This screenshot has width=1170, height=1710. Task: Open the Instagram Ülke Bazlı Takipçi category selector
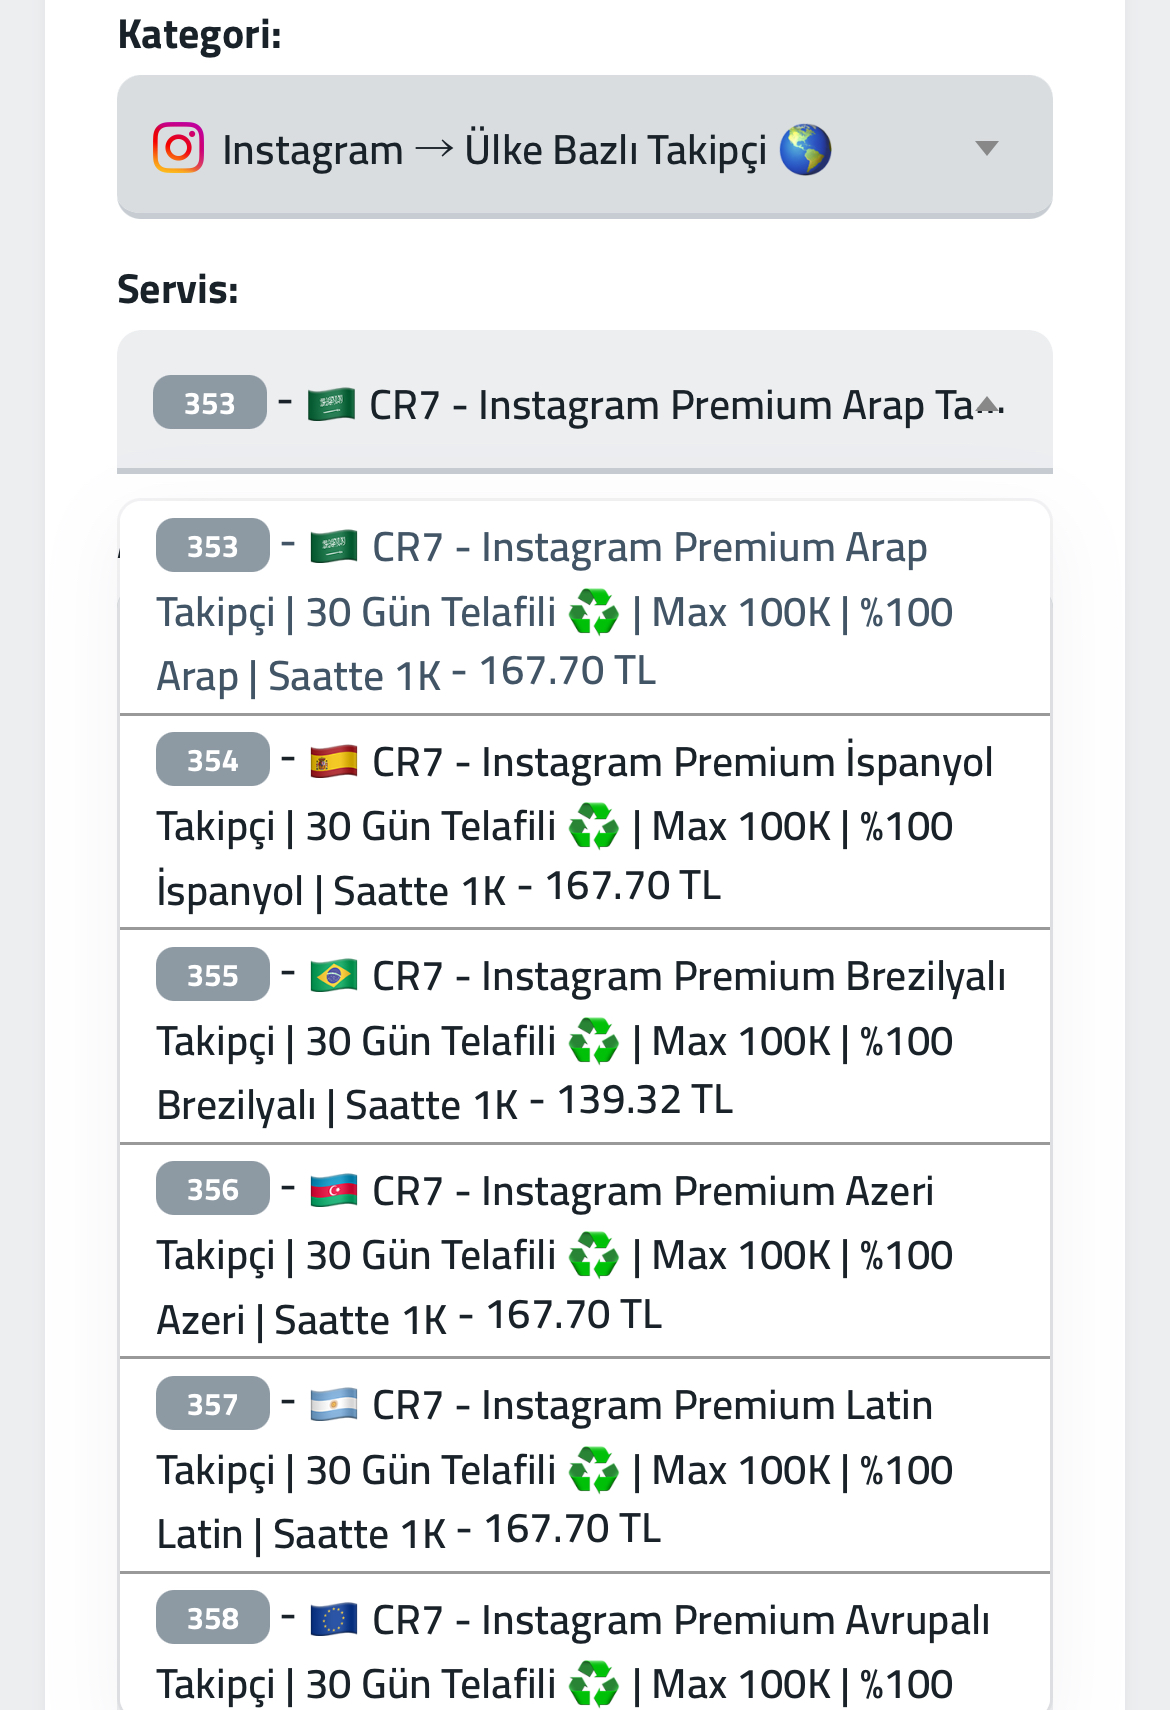(585, 147)
